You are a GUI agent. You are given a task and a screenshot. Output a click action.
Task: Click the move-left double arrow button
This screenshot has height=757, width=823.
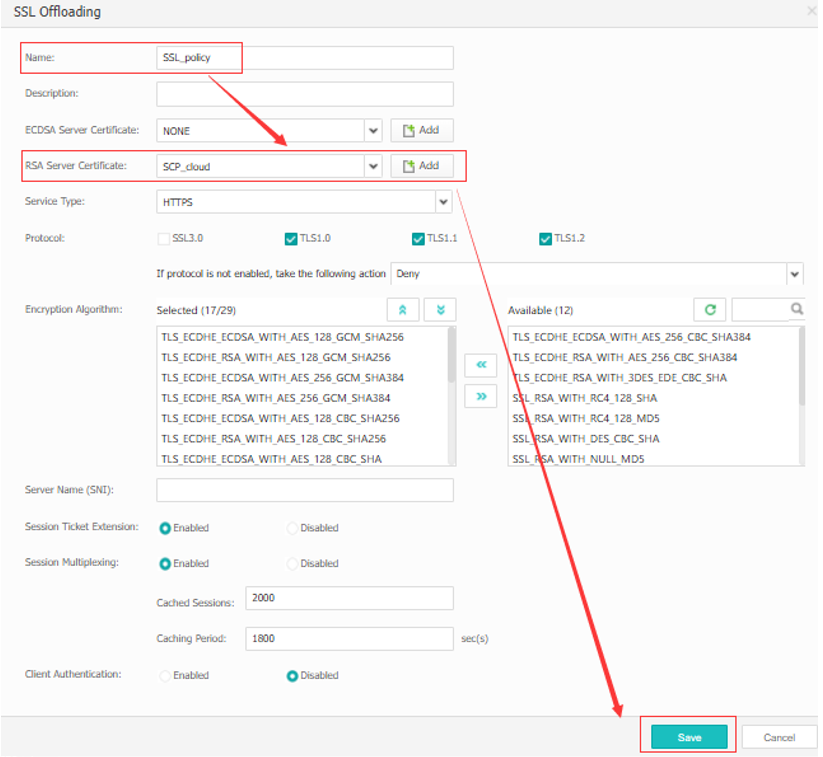[x=481, y=365]
